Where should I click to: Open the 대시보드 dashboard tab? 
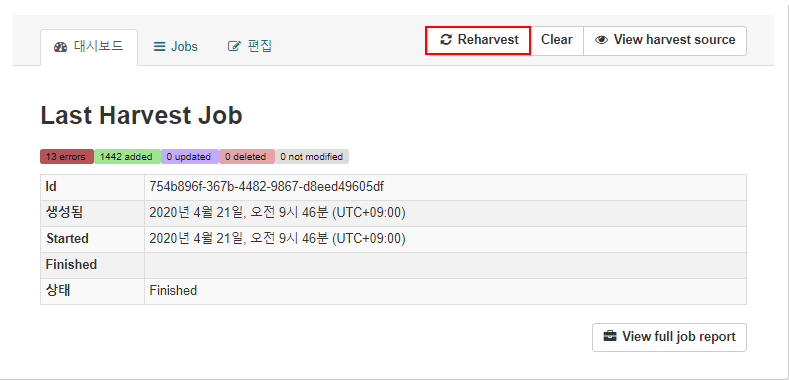[89, 47]
